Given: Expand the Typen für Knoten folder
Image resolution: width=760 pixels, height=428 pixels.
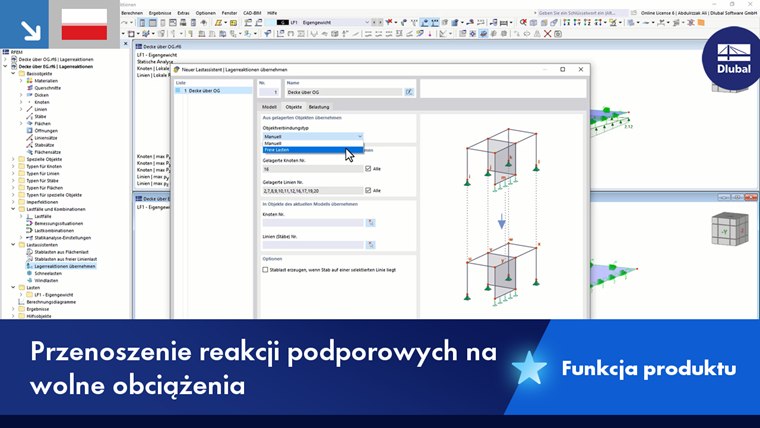Looking at the screenshot, I should [13, 166].
